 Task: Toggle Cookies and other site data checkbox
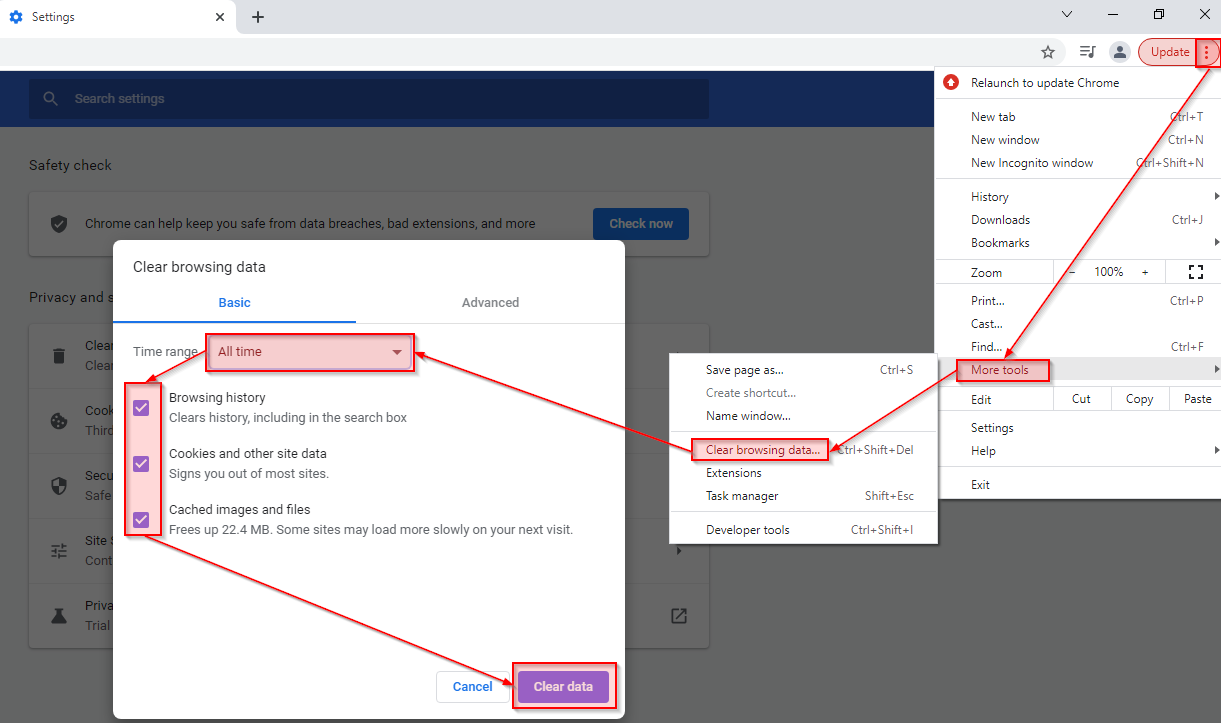(x=141, y=463)
